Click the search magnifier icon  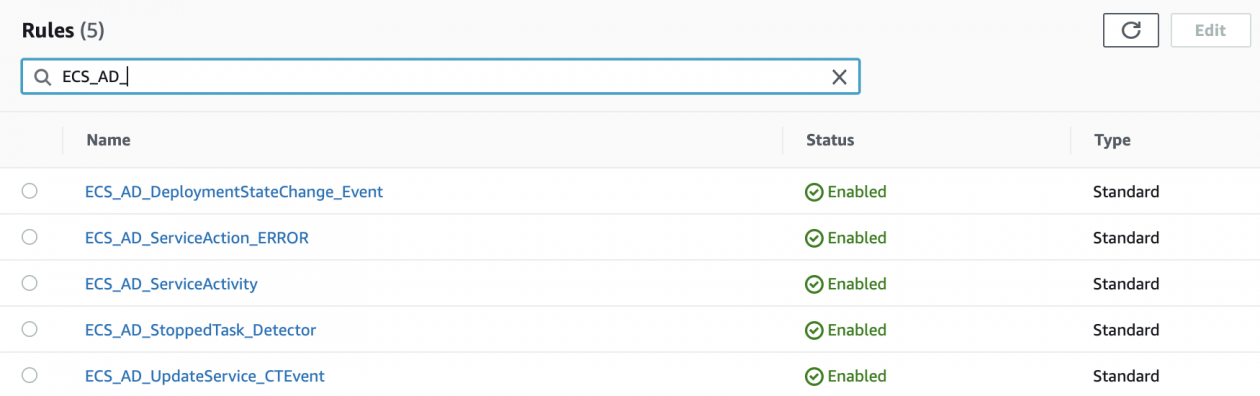tap(43, 77)
